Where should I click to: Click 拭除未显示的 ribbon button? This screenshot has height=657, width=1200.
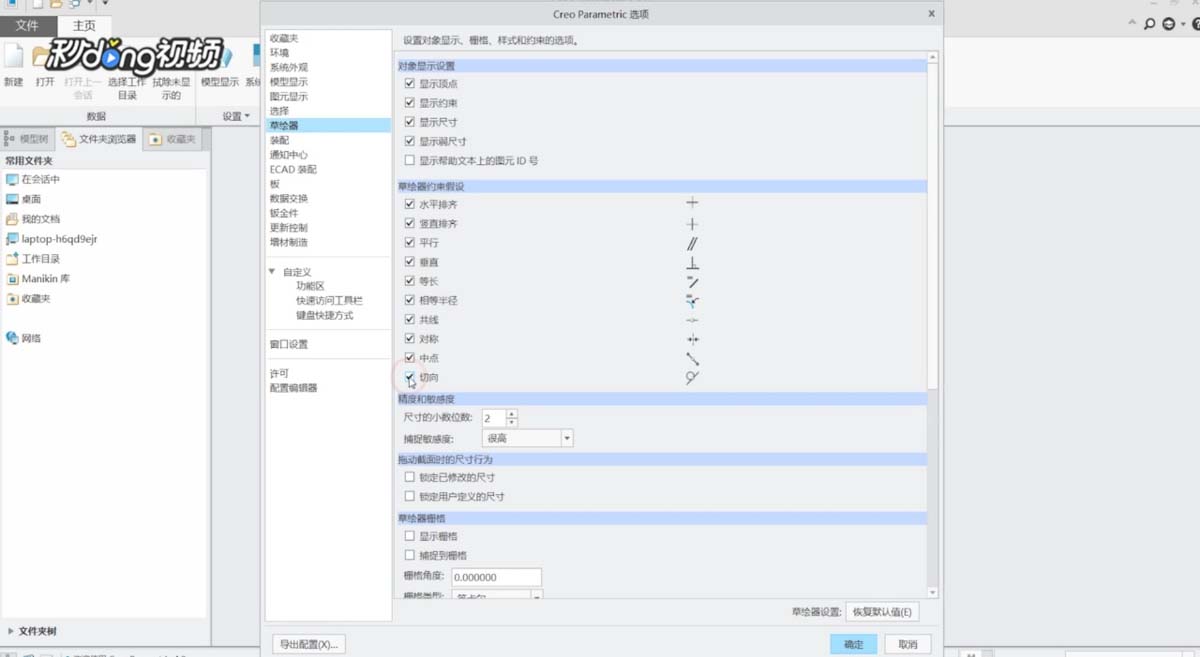[x=171, y=88]
